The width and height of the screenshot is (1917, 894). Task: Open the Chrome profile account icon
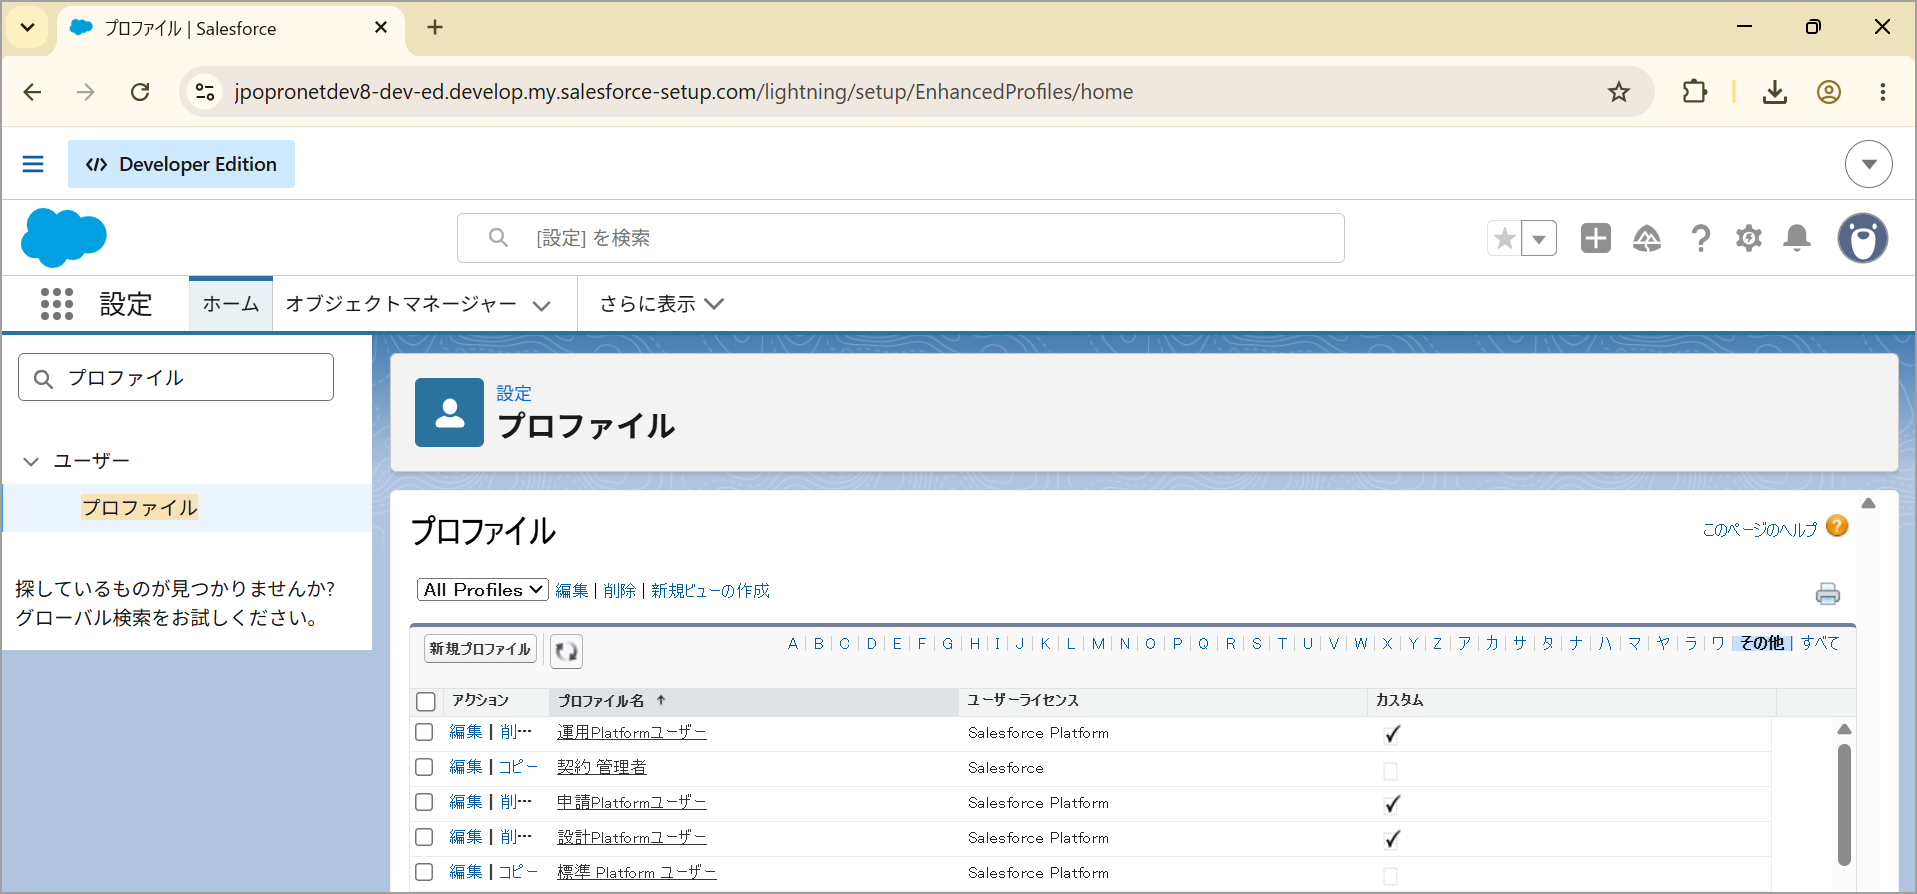point(1829,92)
